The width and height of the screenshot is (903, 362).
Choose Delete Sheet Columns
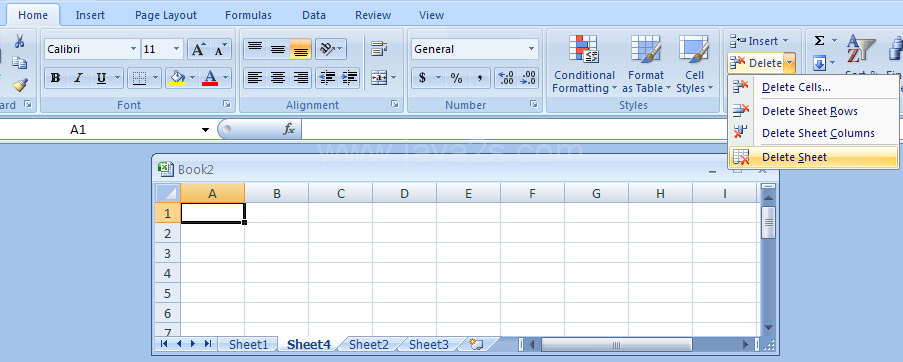point(813,133)
